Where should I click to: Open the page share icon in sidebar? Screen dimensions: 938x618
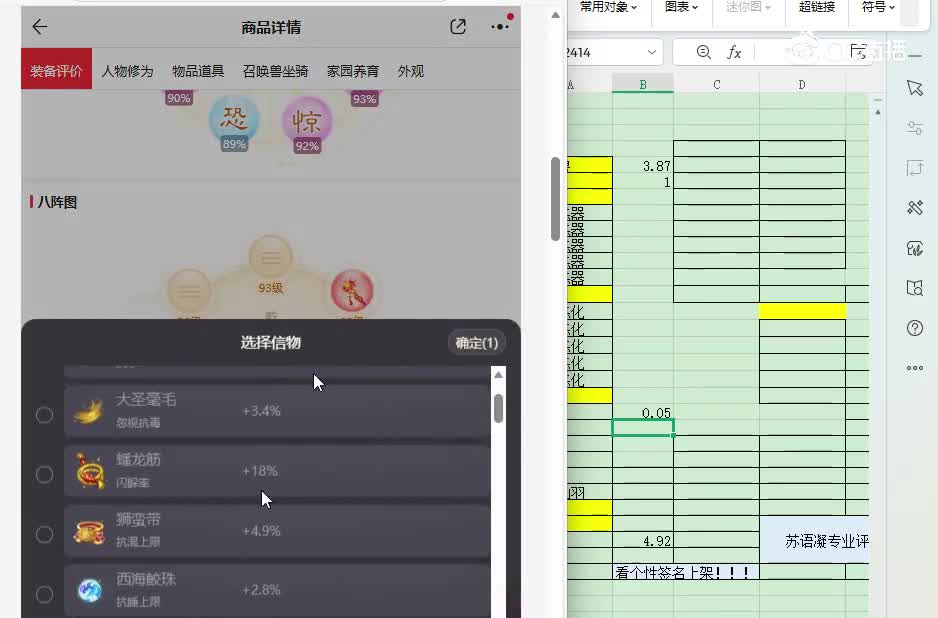914,168
